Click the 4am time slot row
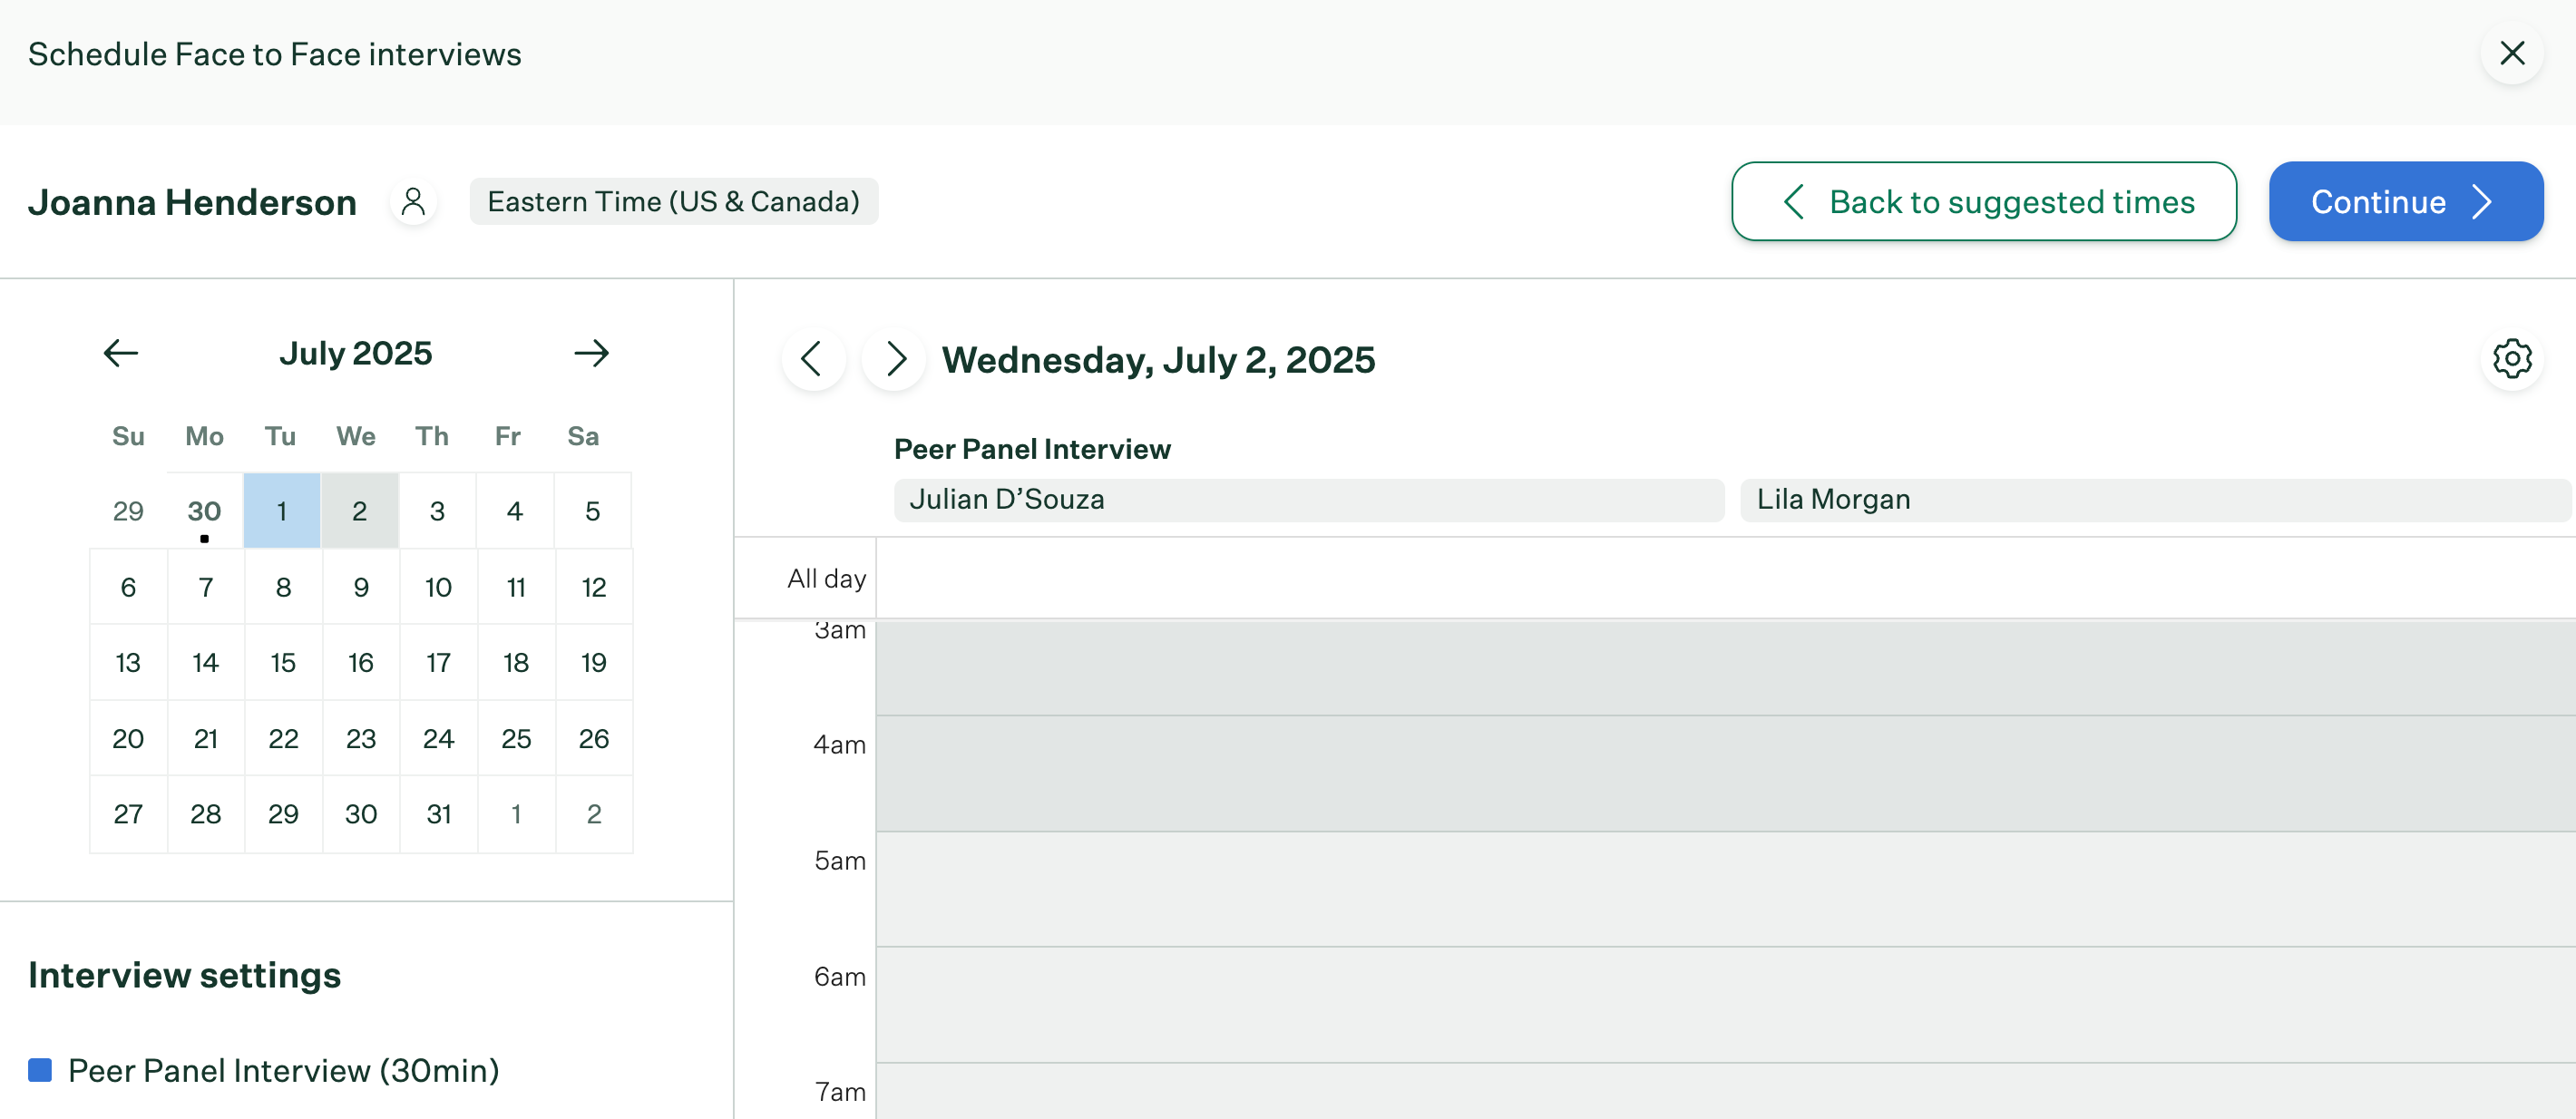This screenshot has height=1119, width=2576. point(1725,773)
